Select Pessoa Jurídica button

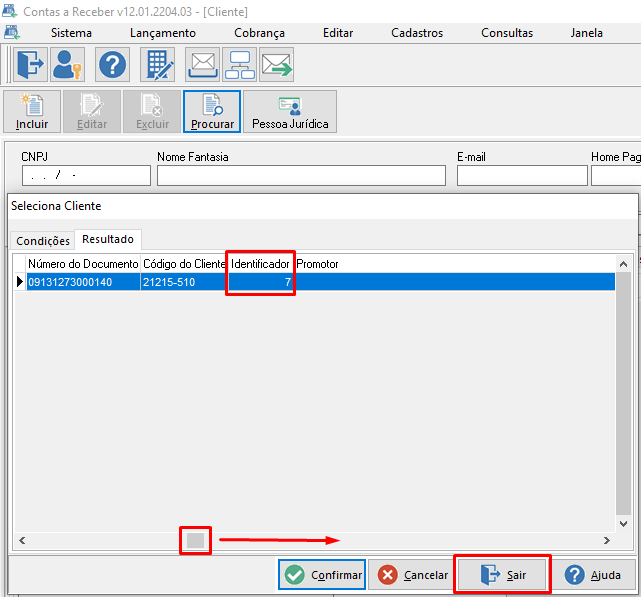[290, 112]
